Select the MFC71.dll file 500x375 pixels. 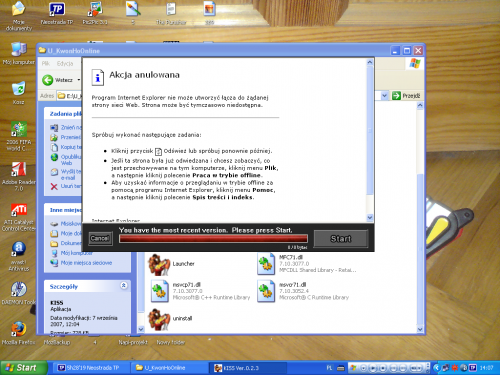point(306,264)
